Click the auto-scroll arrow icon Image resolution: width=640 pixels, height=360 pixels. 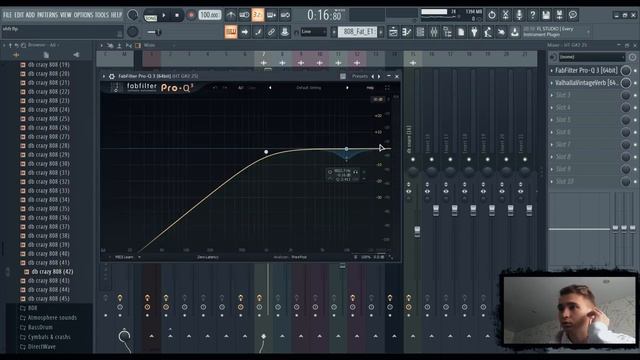(x=244, y=32)
